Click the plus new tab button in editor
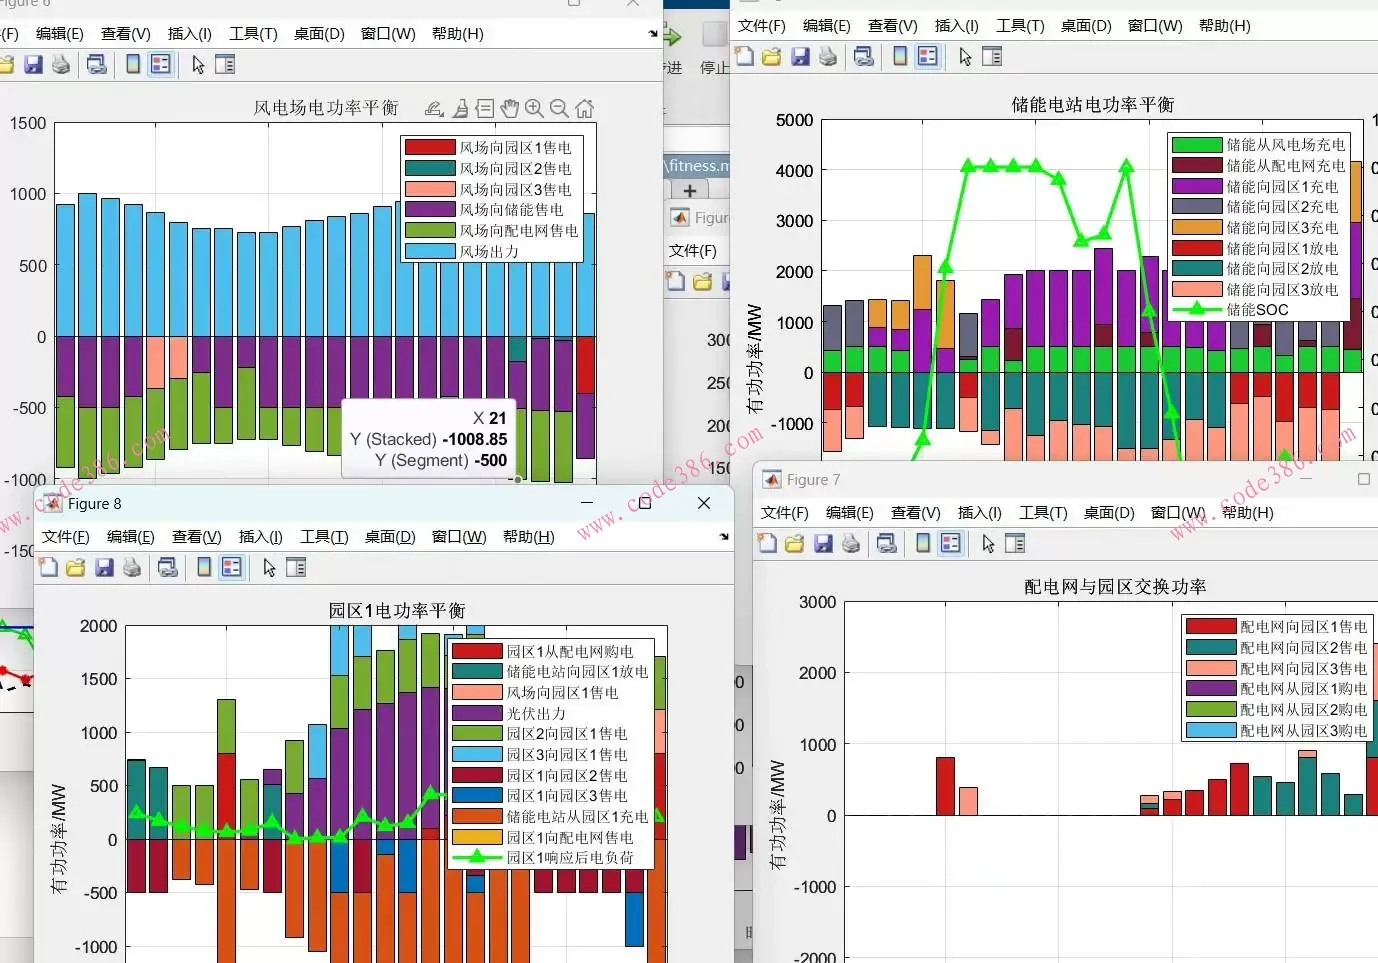 (x=690, y=191)
